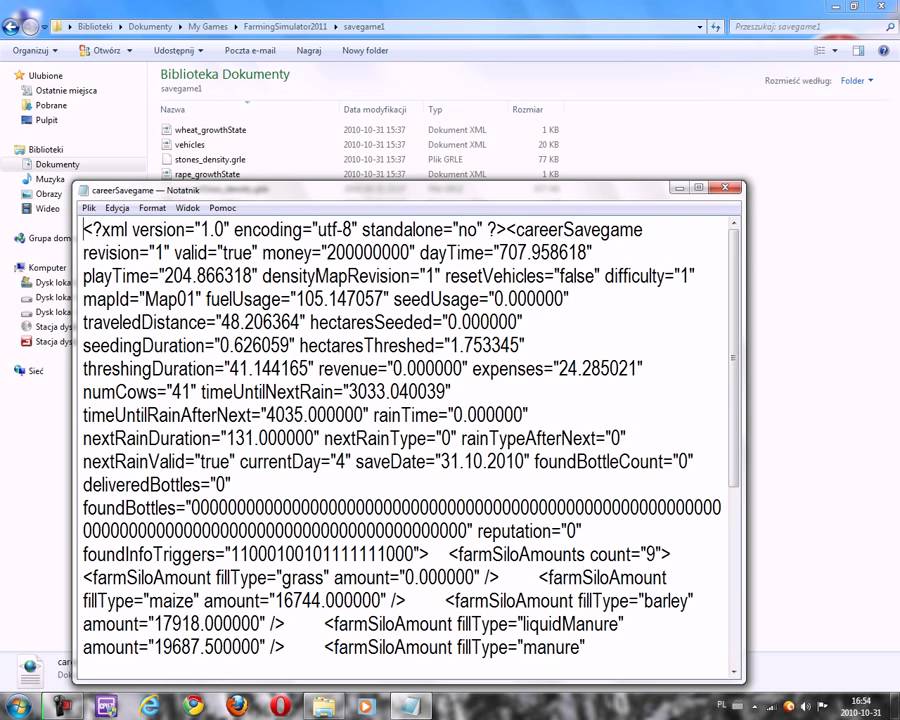Viewport: 900px width, 720px height.
Task: Sort by Nazwa column header
Action: pyautogui.click(x=172, y=109)
